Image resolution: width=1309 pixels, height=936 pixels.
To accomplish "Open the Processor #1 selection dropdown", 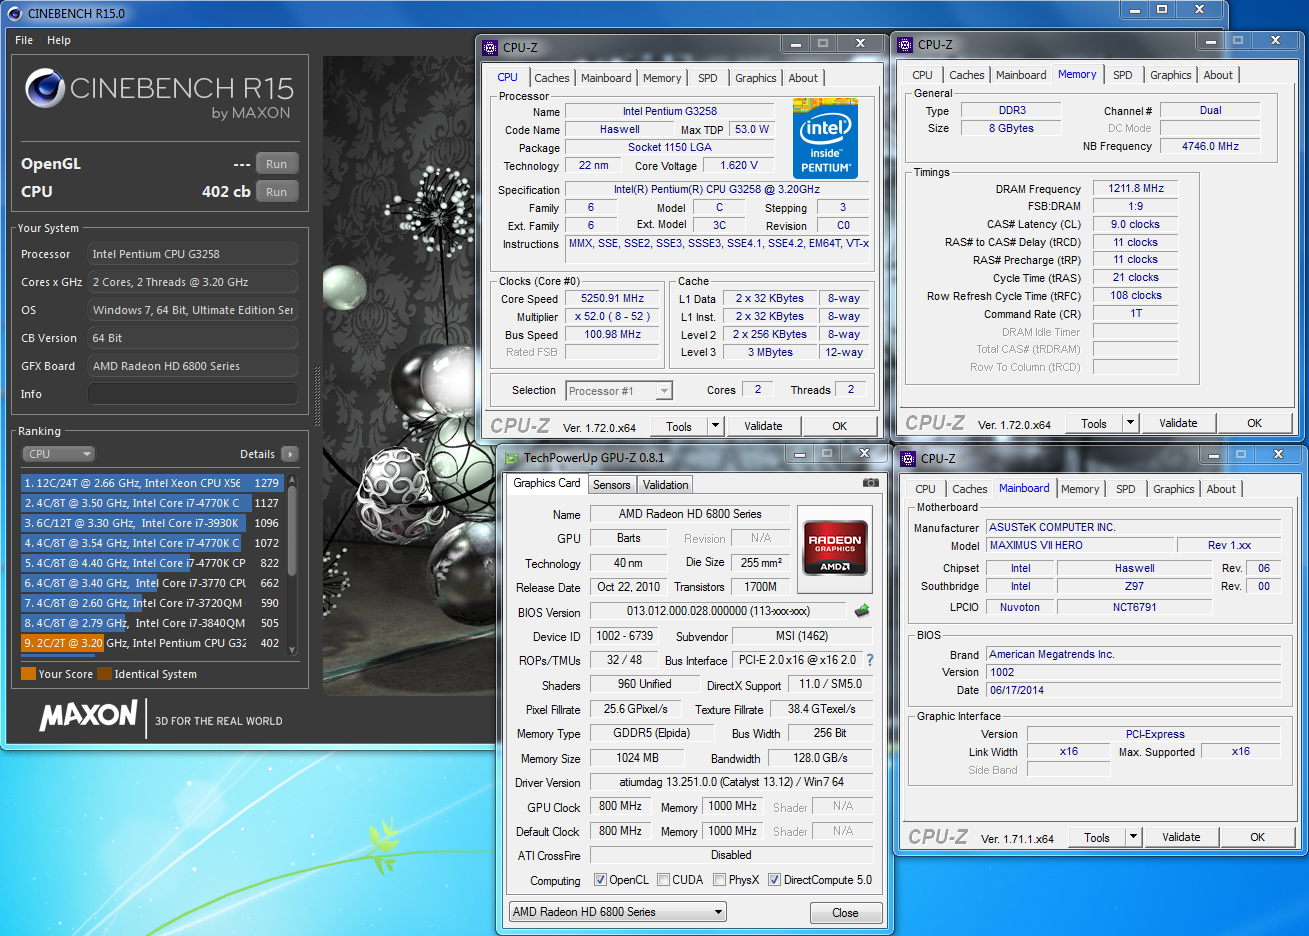I will click(664, 391).
